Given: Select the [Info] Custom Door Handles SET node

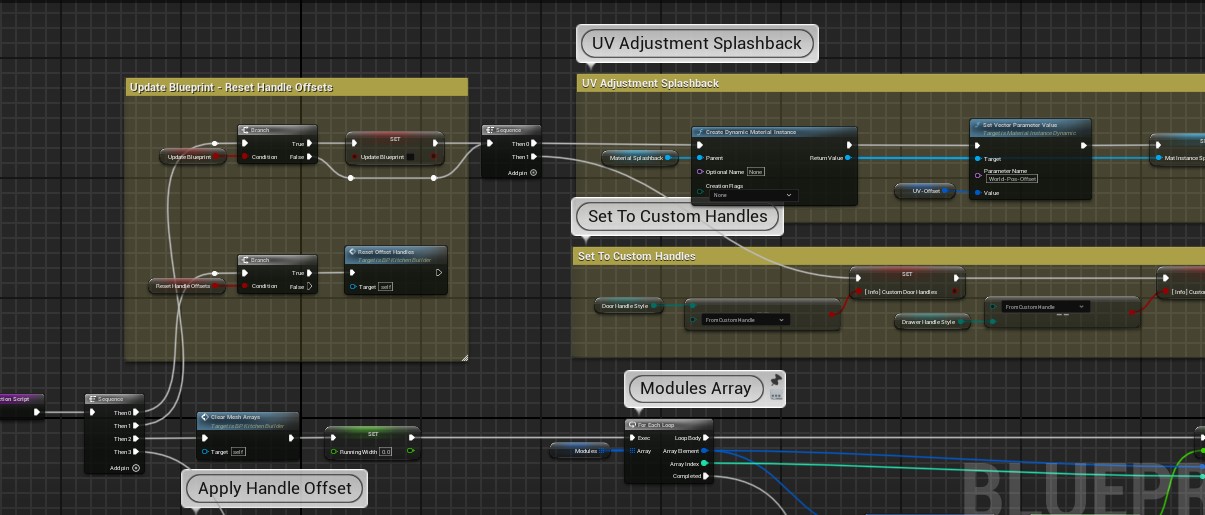Looking at the screenshot, I should (x=907, y=283).
